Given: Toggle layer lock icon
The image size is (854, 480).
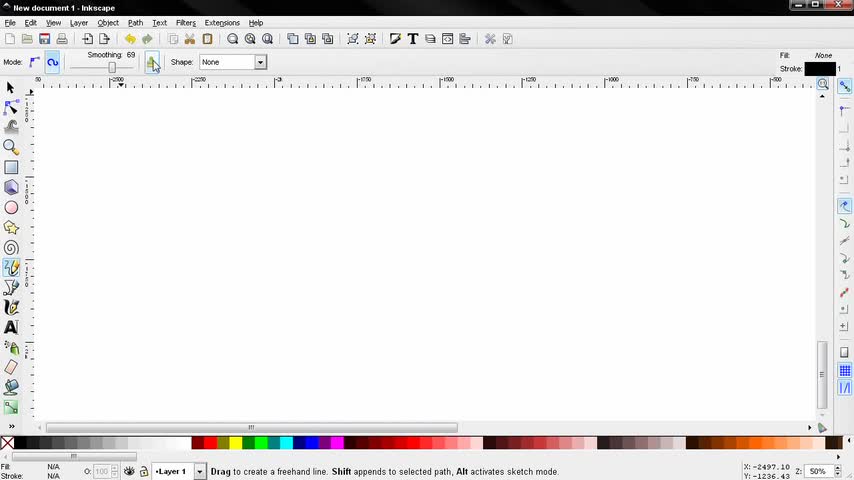Looking at the screenshot, I should [x=144, y=471].
